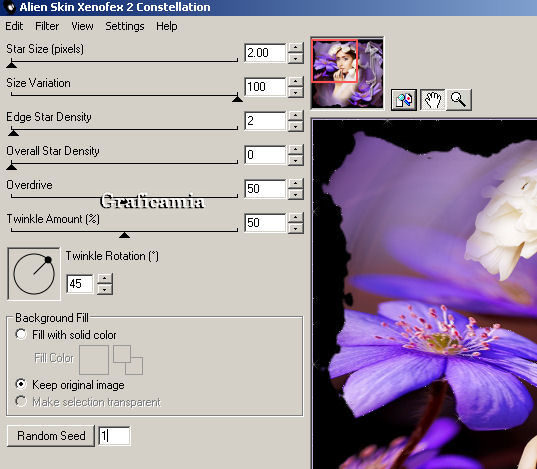Decrease Overall Star Density with the down arrow

tap(296, 160)
